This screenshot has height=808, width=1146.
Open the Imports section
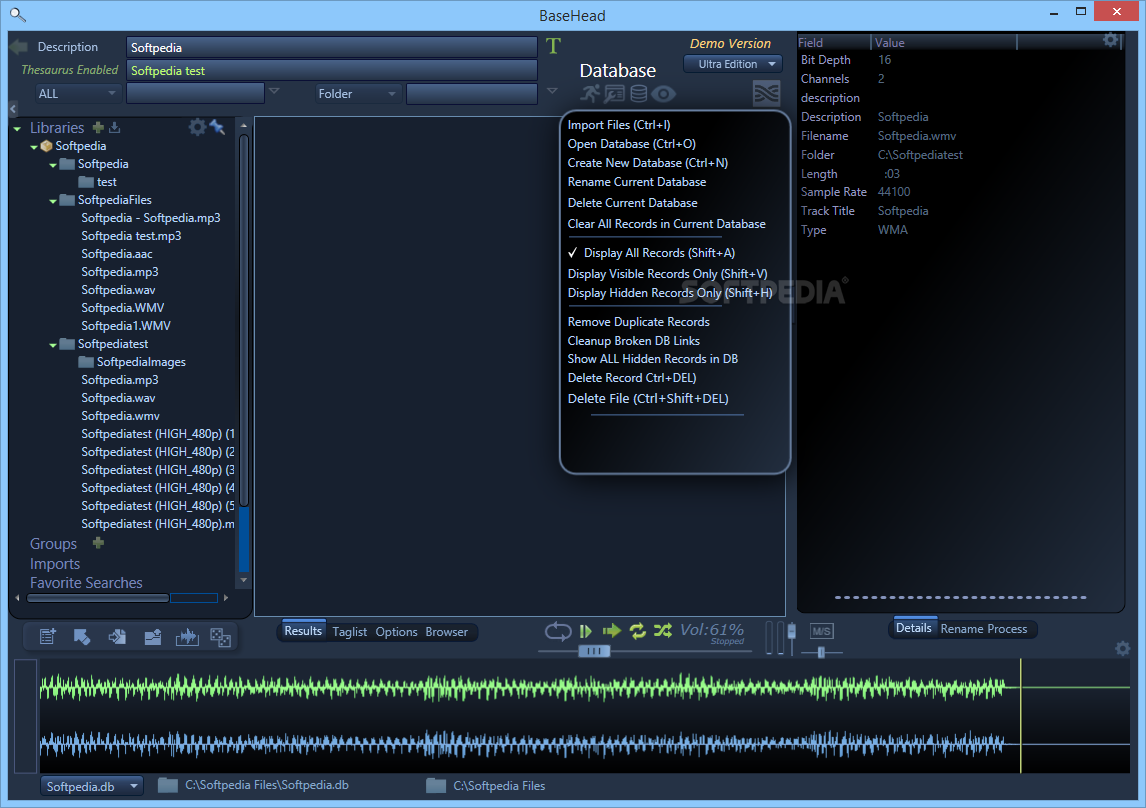tap(55, 564)
